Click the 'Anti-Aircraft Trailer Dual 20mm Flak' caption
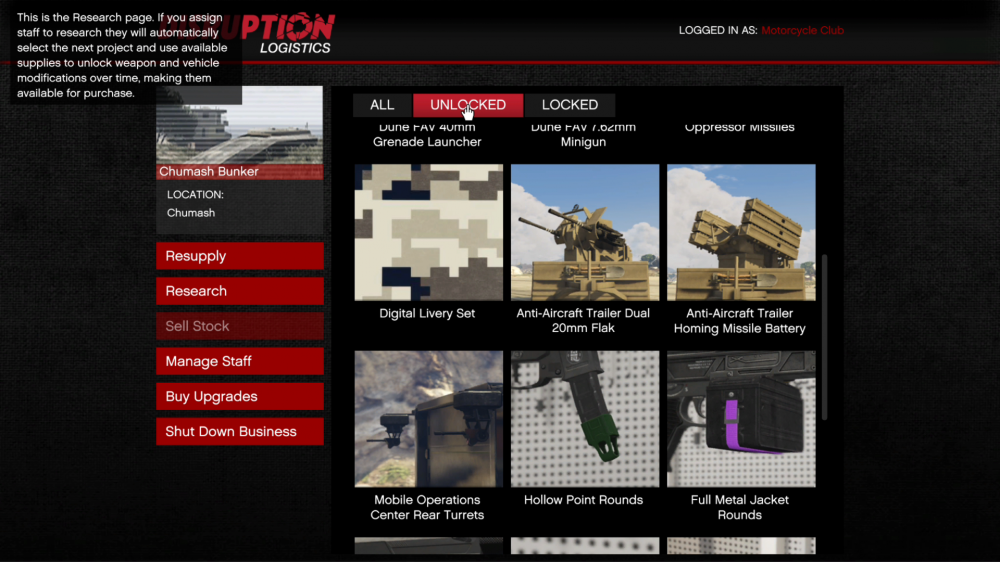Viewport: 1000px width, 562px height. pyautogui.click(x=583, y=320)
